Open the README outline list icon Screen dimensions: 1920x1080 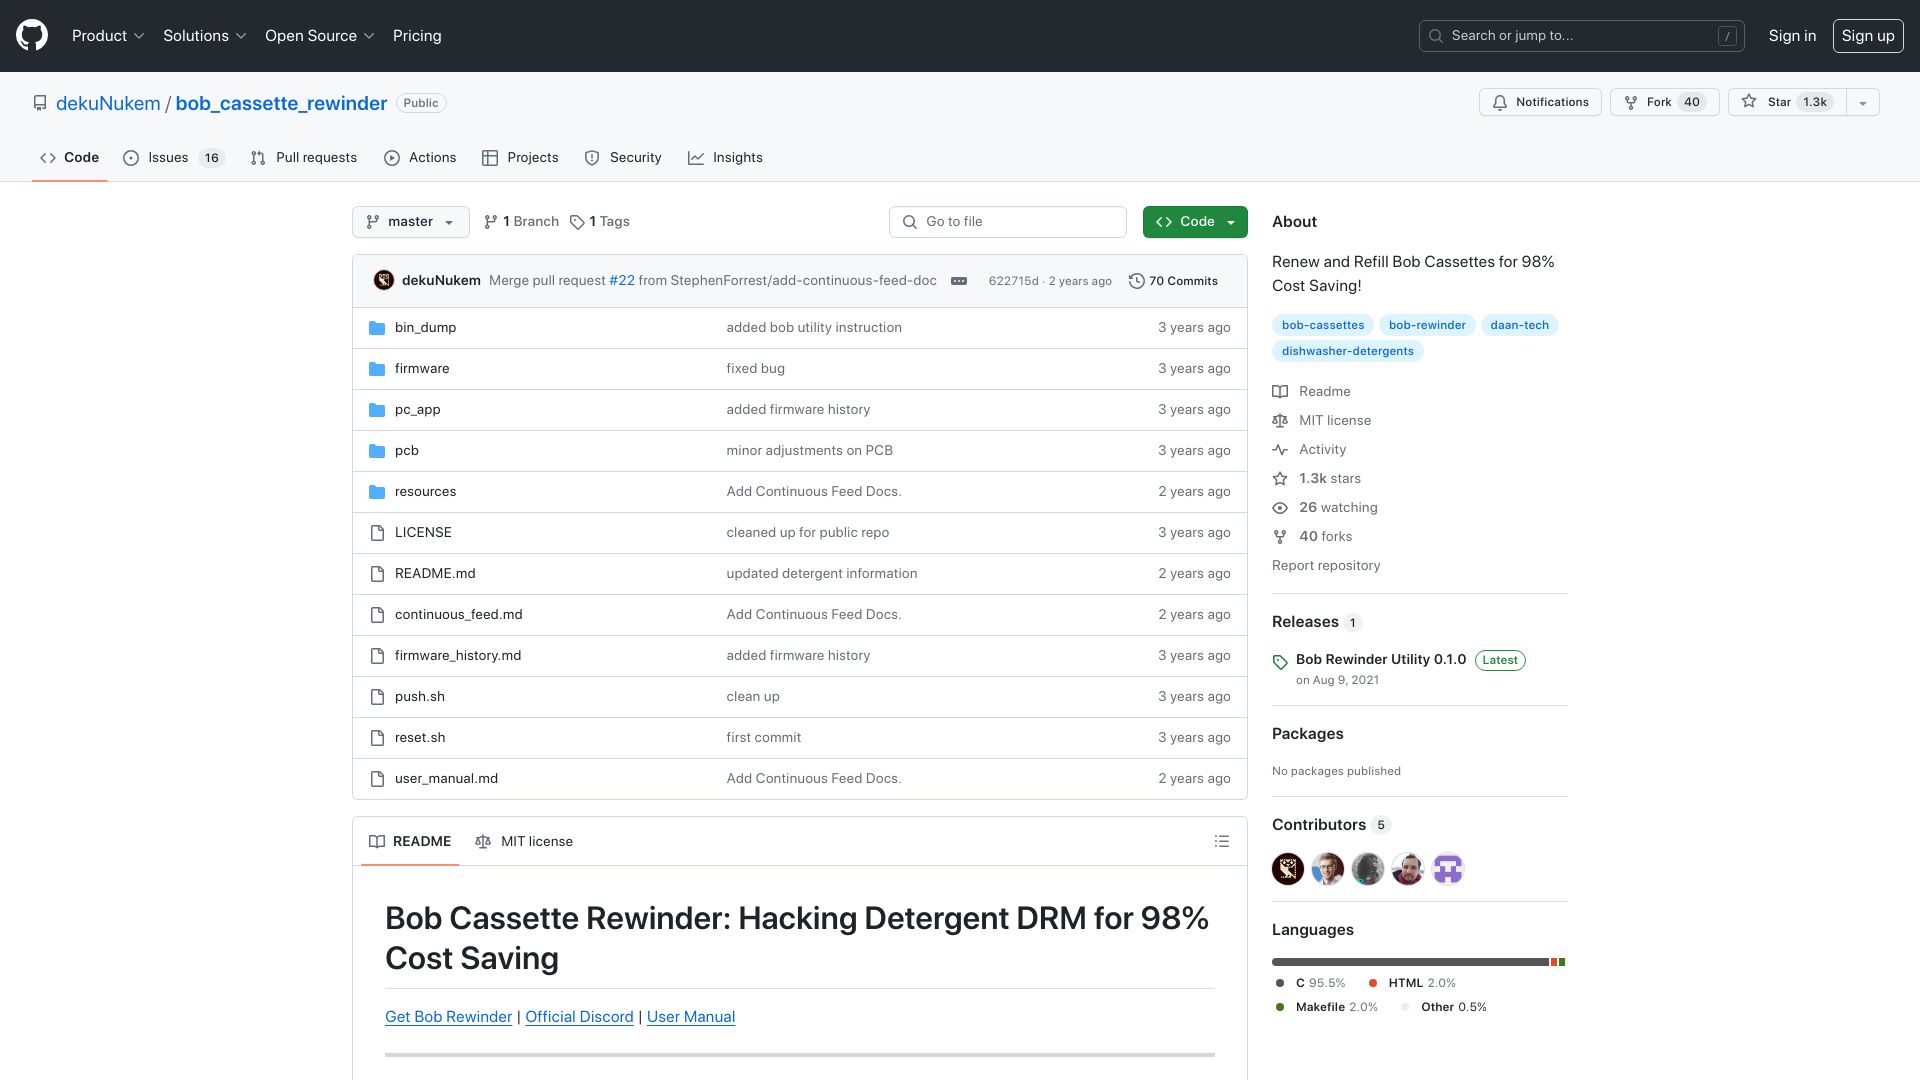click(1222, 842)
